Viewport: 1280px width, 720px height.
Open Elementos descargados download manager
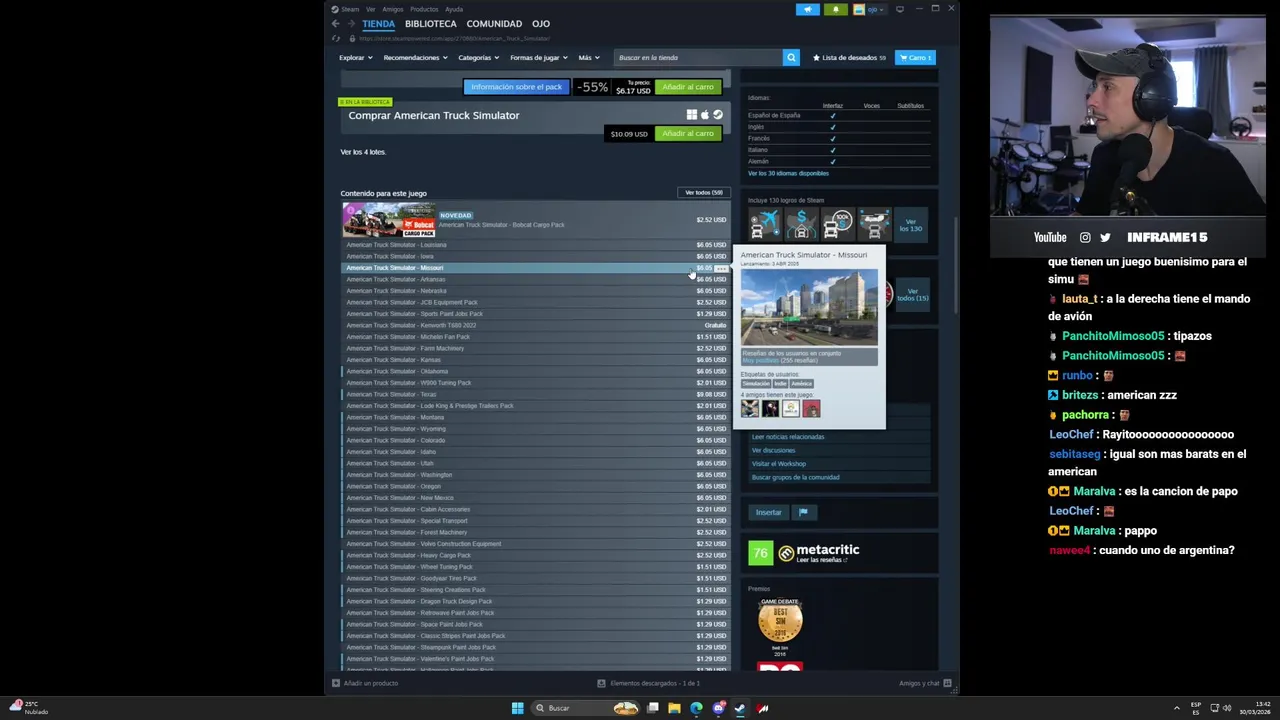tap(648, 683)
